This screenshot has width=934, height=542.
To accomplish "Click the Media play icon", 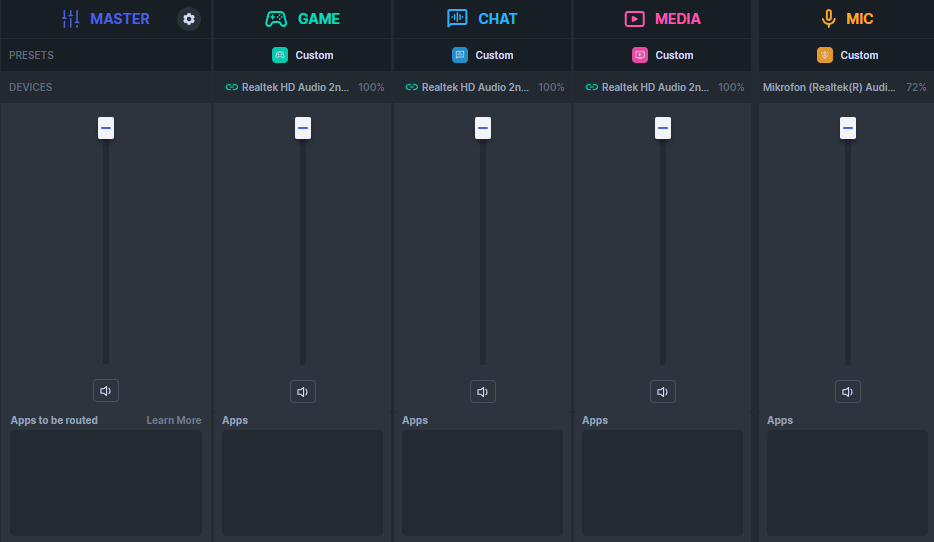I will (634, 19).
